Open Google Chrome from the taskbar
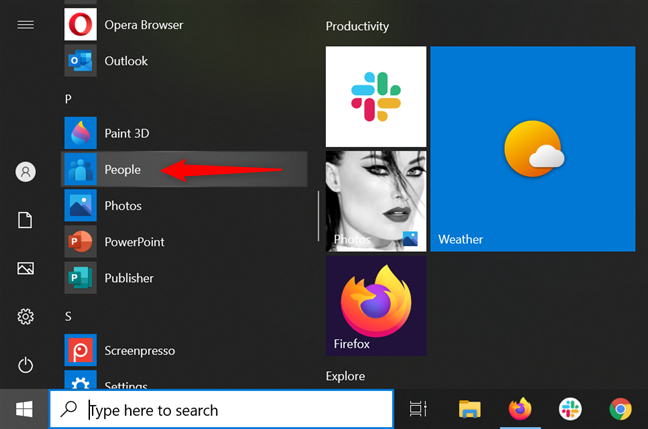 [x=620, y=409]
